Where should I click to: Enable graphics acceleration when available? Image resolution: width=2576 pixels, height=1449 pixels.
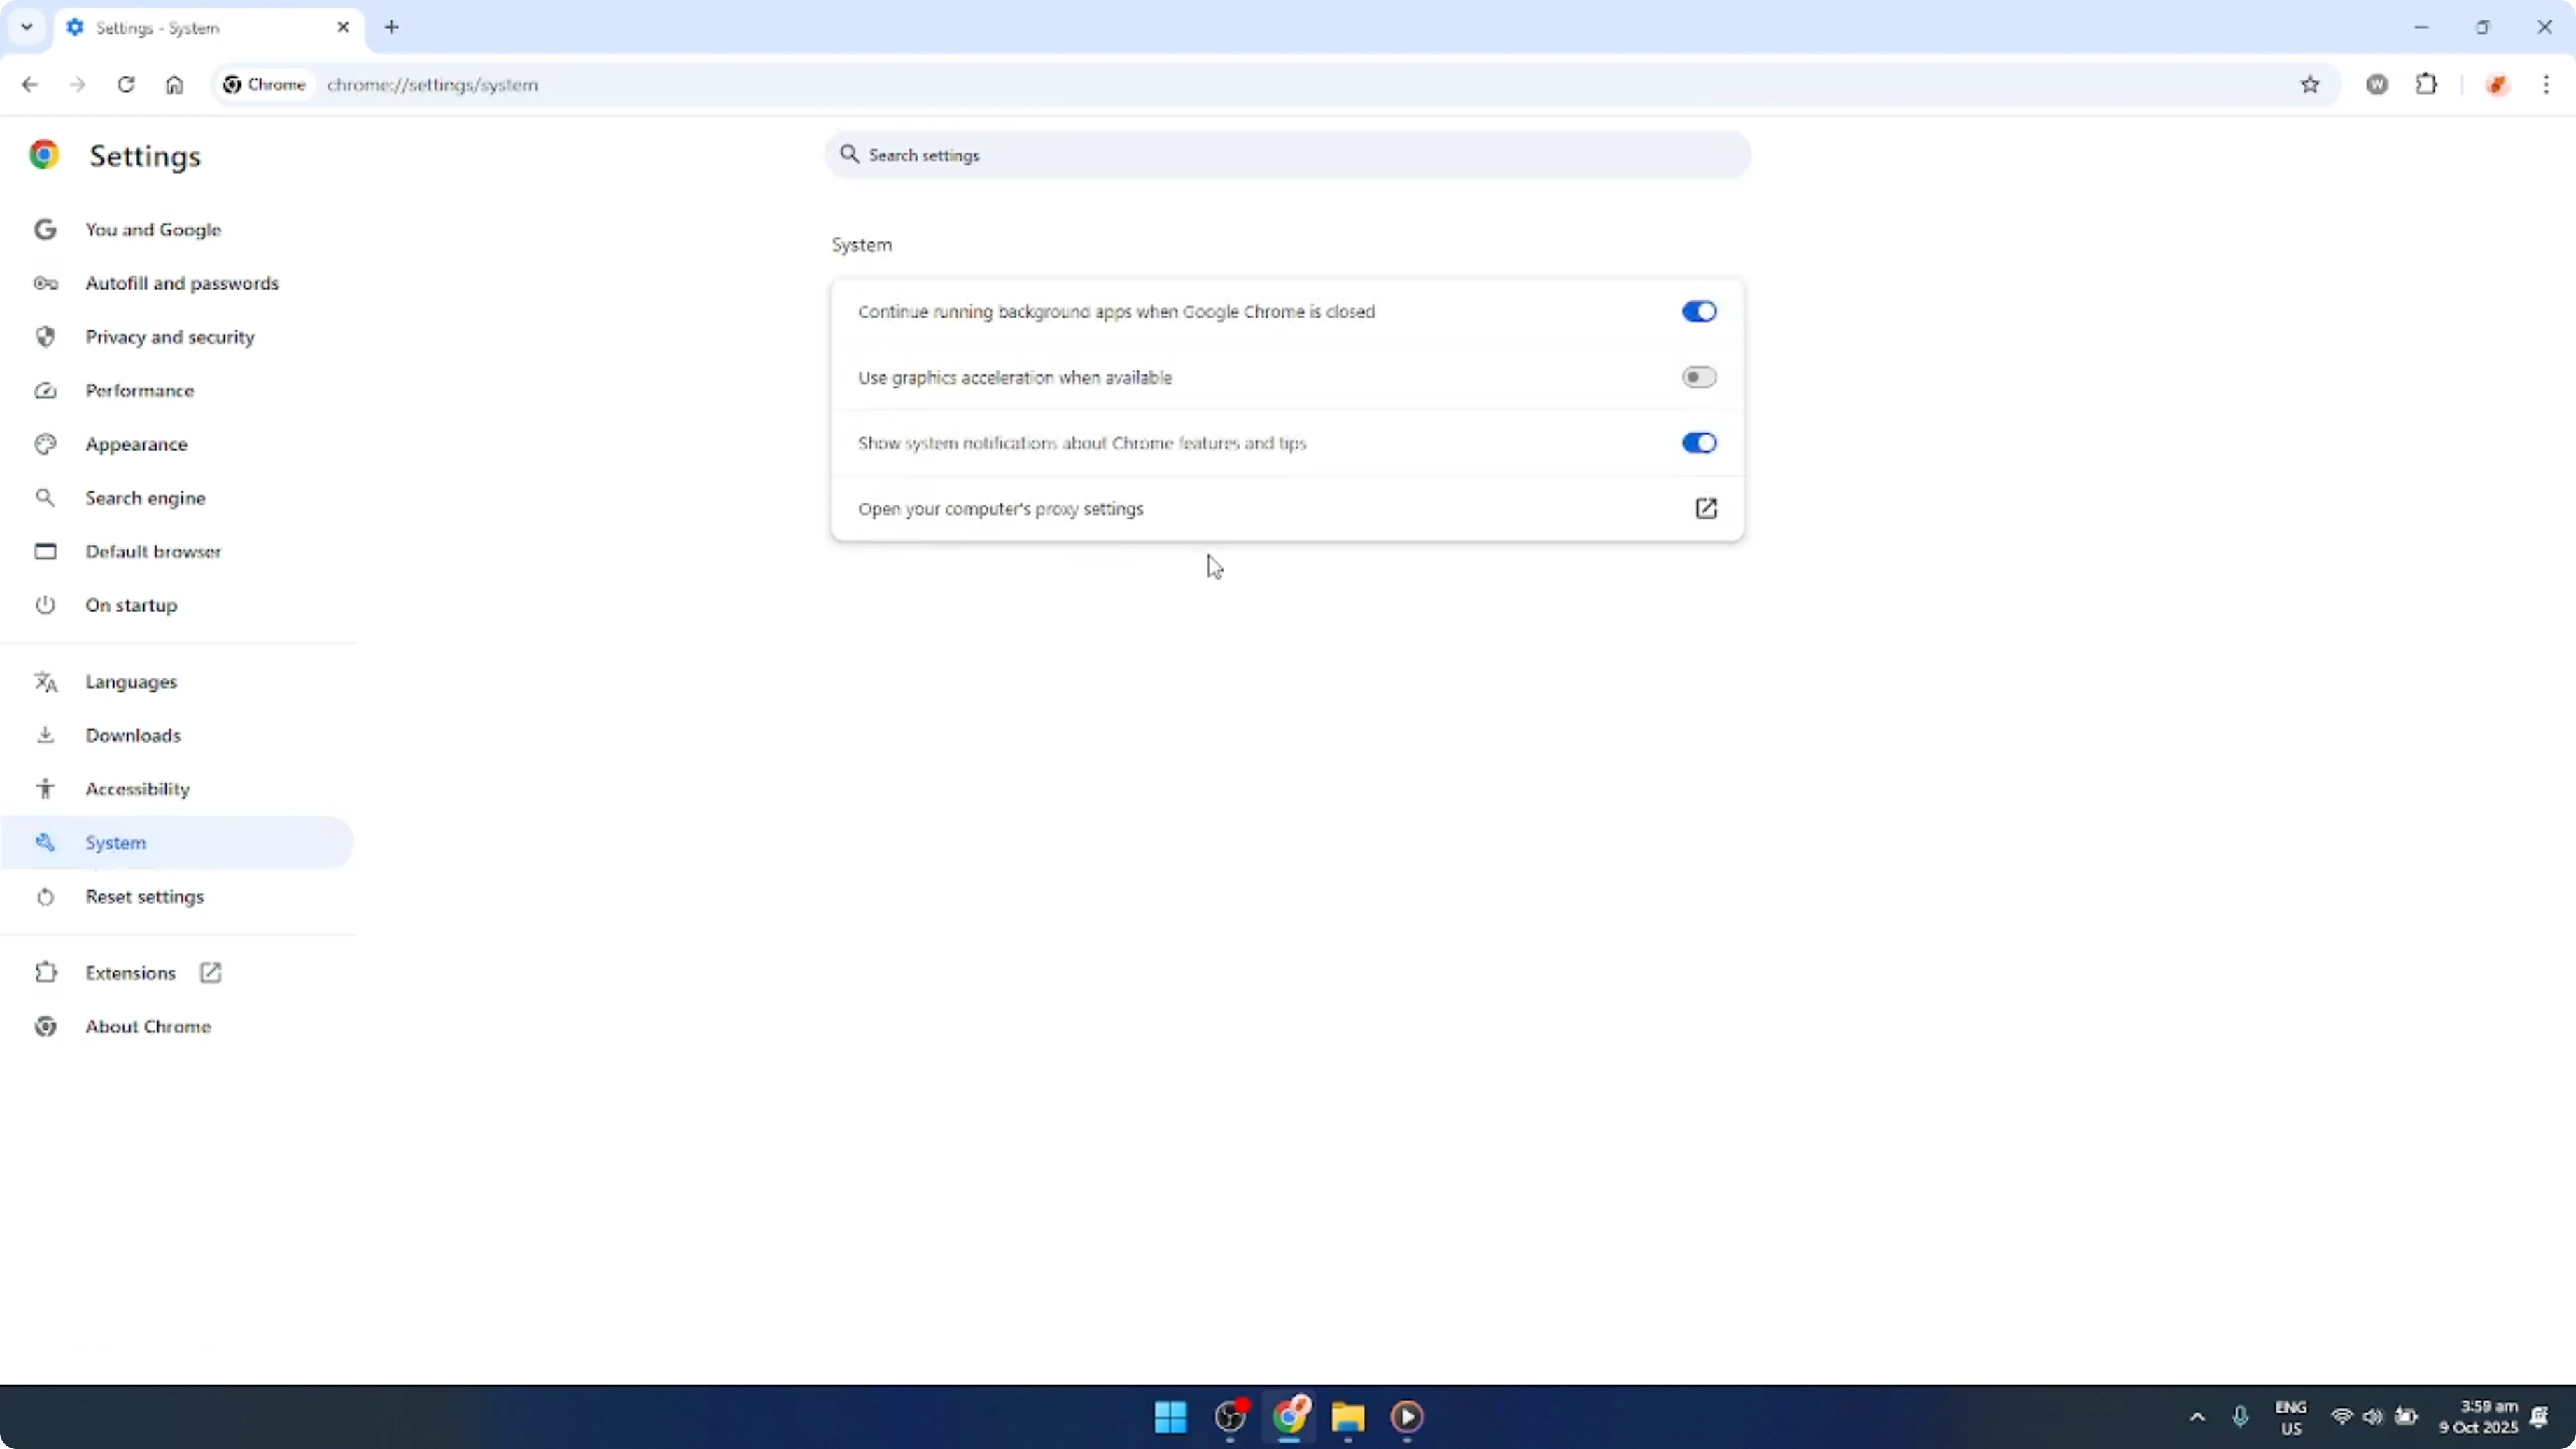1698,377
